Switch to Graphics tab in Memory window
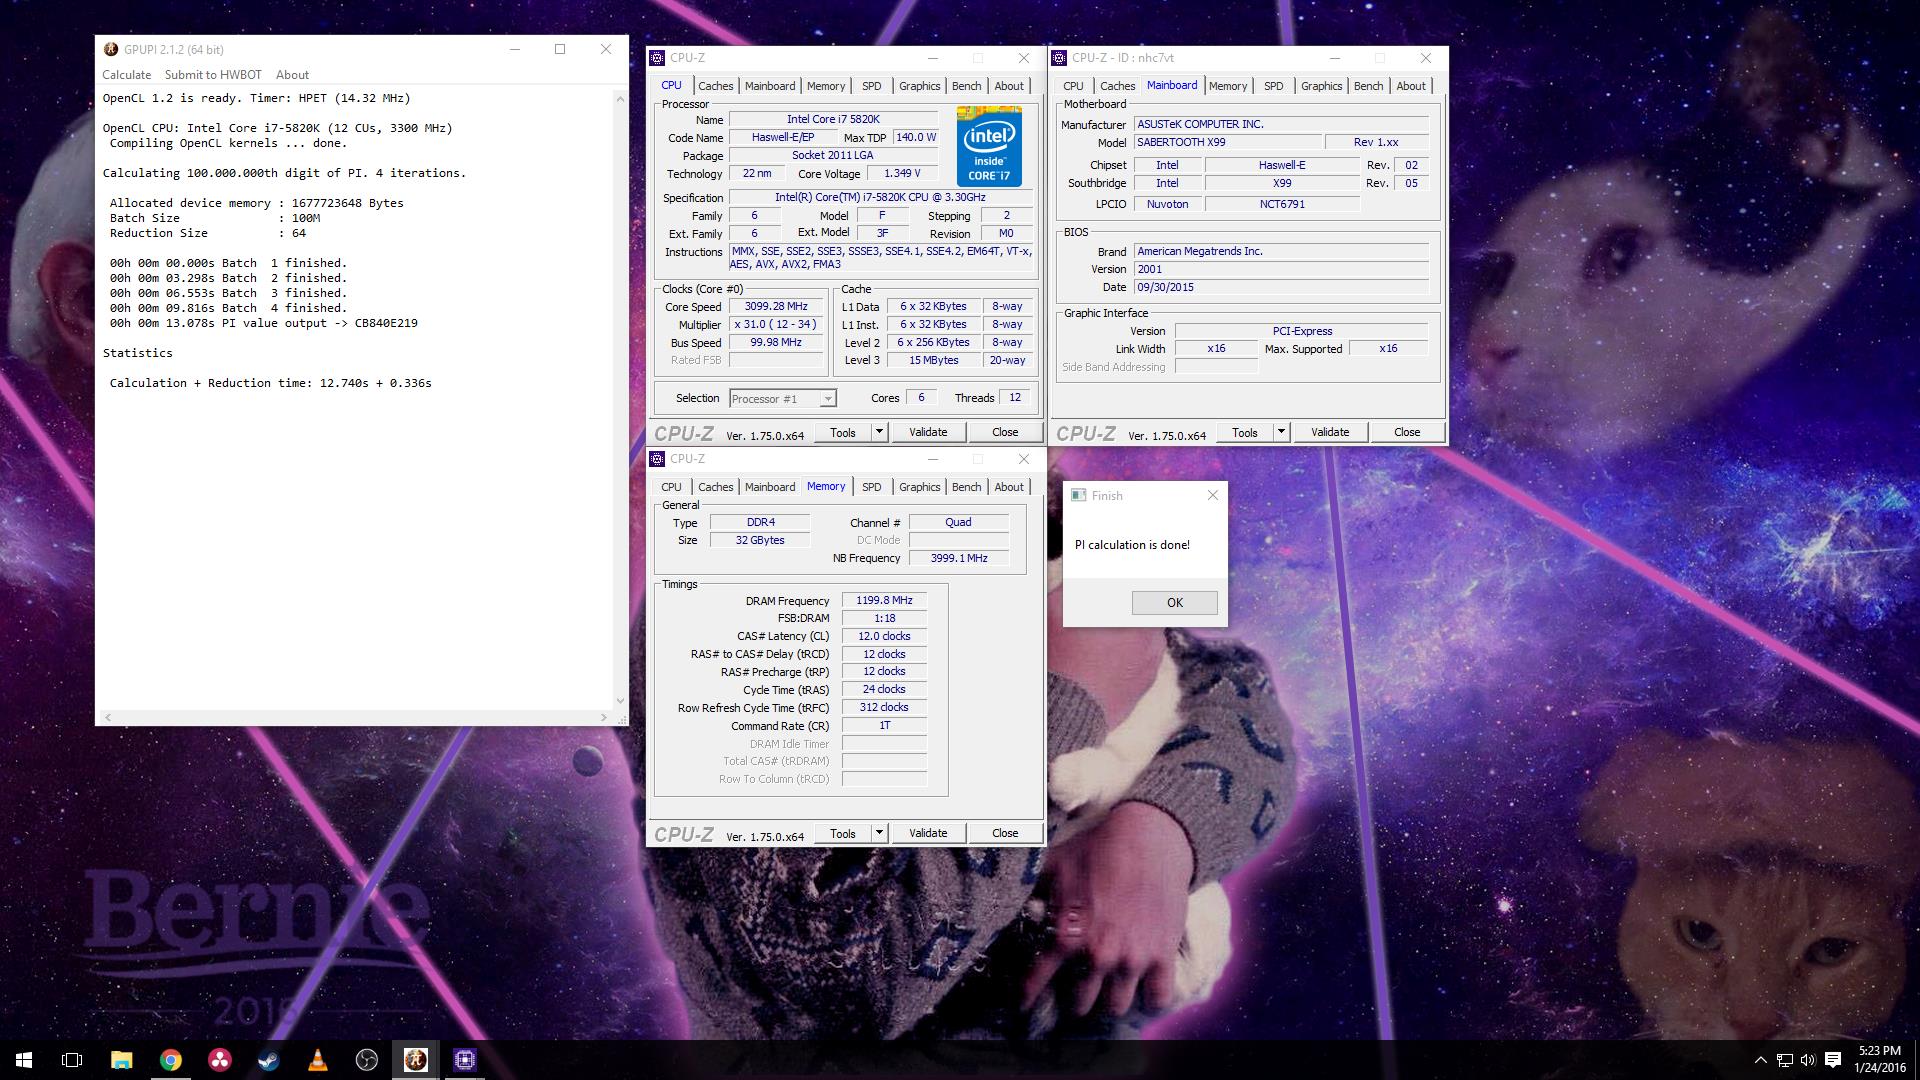The width and height of the screenshot is (1920, 1080). tap(920, 487)
